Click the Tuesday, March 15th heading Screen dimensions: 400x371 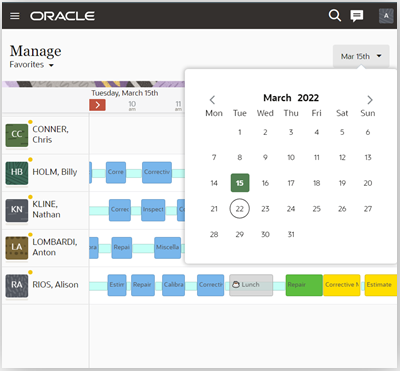point(125,93)
